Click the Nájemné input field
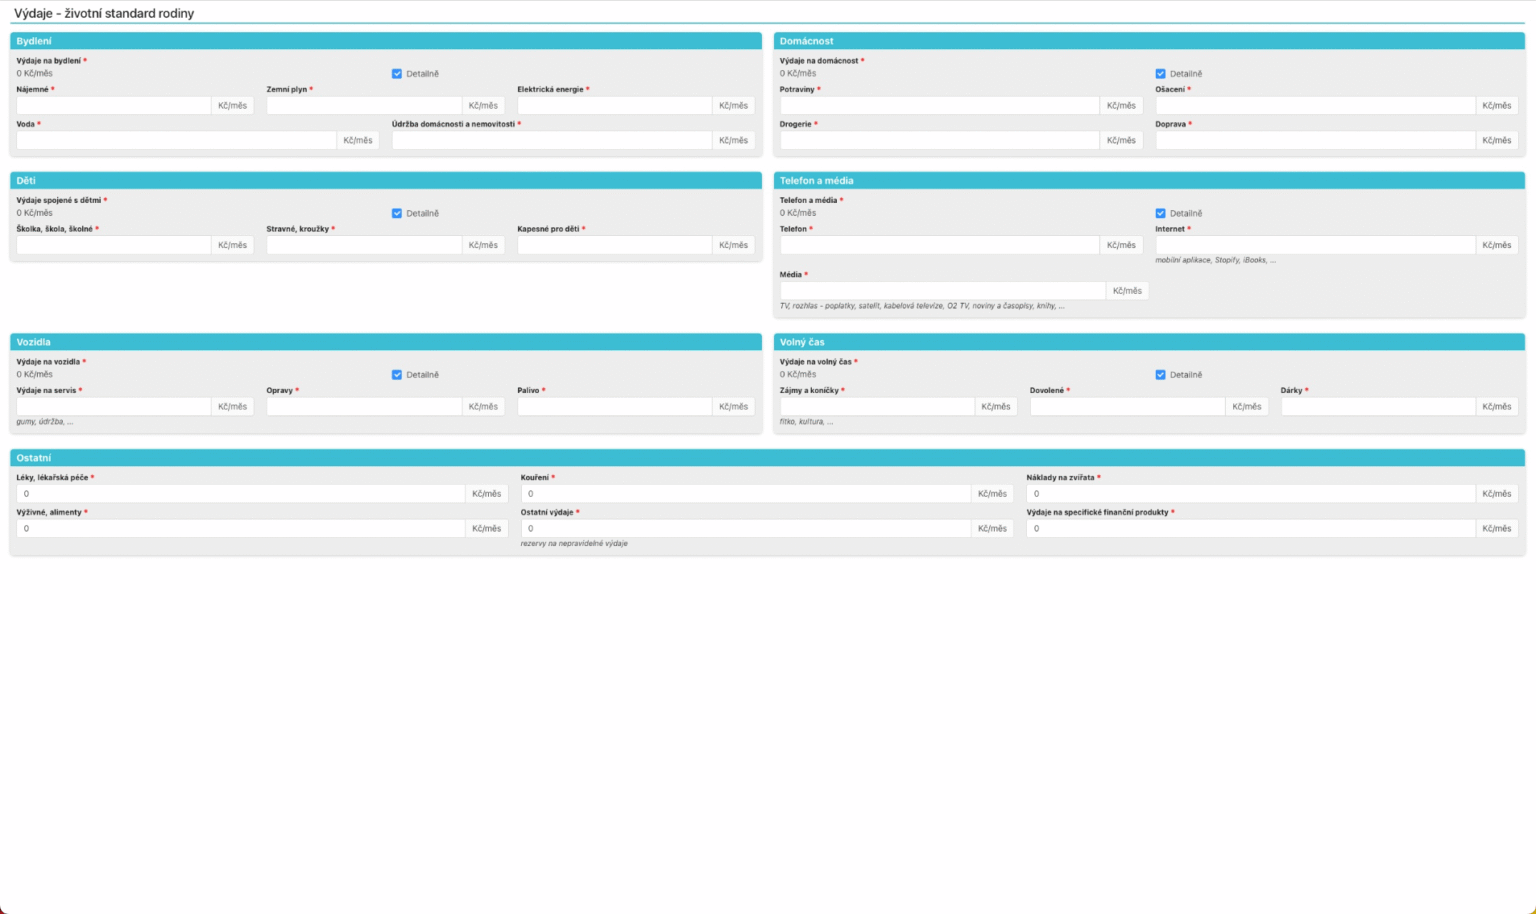 114,106
